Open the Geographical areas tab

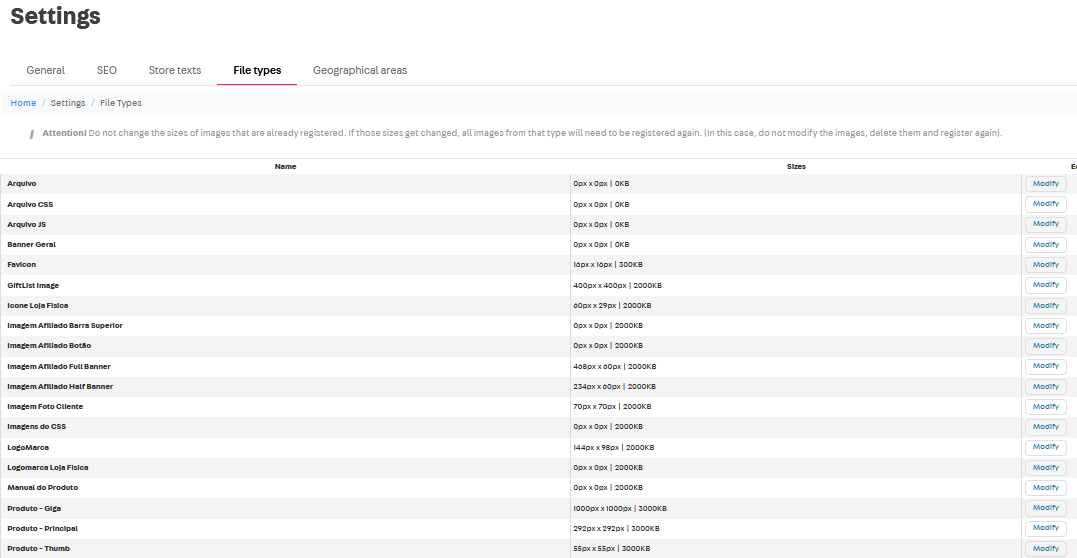coord(360,70)
